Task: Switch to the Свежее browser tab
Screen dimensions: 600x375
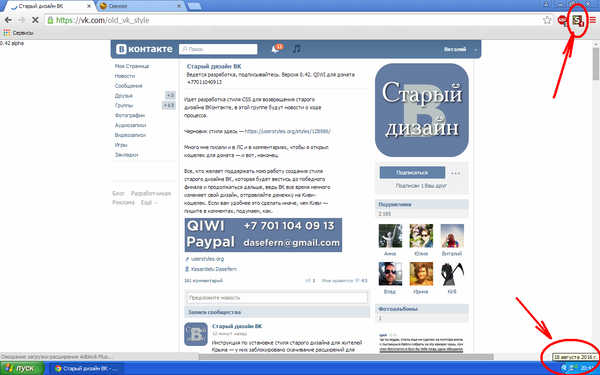Action: pos(141,6)
